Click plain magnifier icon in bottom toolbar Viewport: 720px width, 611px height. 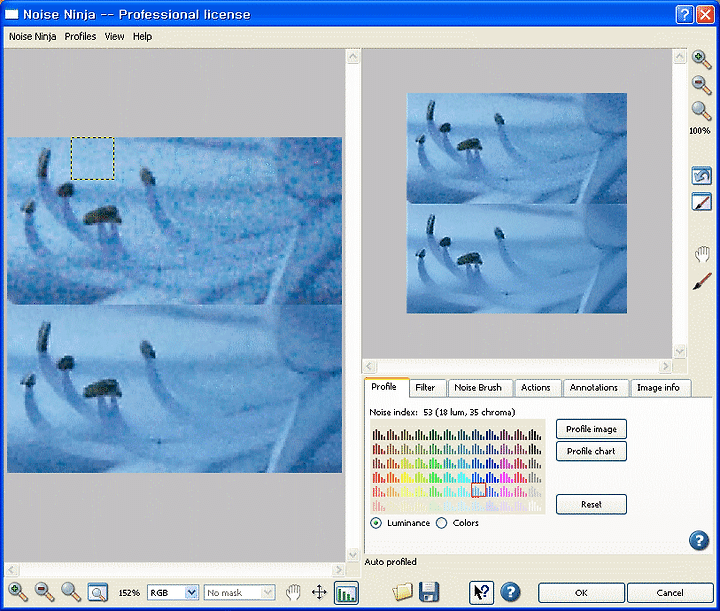[x=71, y=592]
